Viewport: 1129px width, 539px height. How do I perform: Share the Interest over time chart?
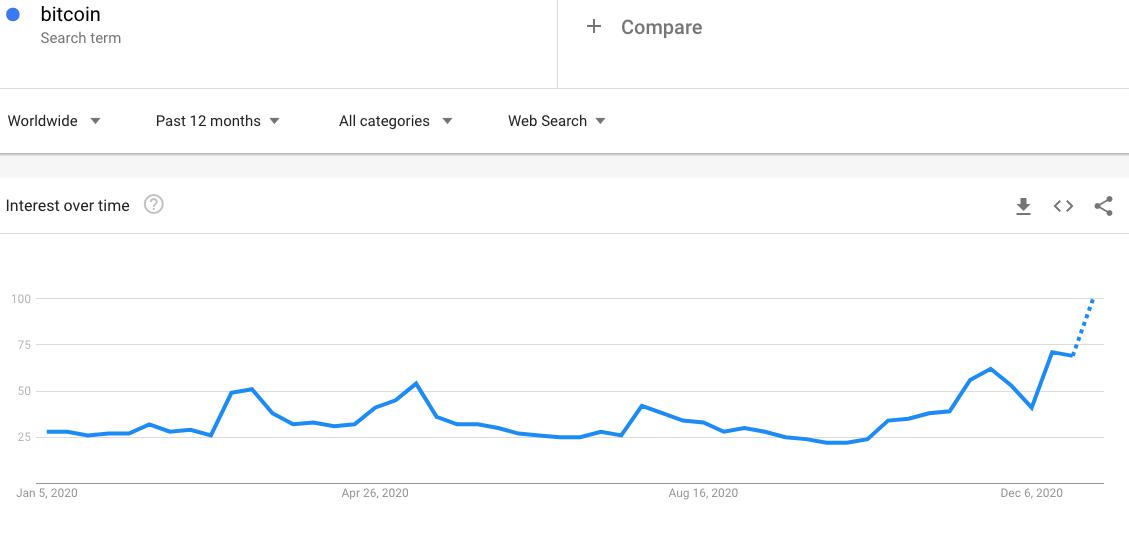(x=1103, y=206)
